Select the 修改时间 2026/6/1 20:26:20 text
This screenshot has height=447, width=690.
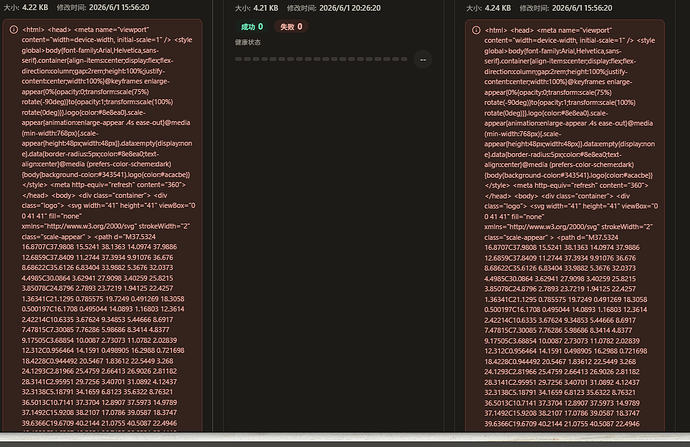tap(334, 8)
